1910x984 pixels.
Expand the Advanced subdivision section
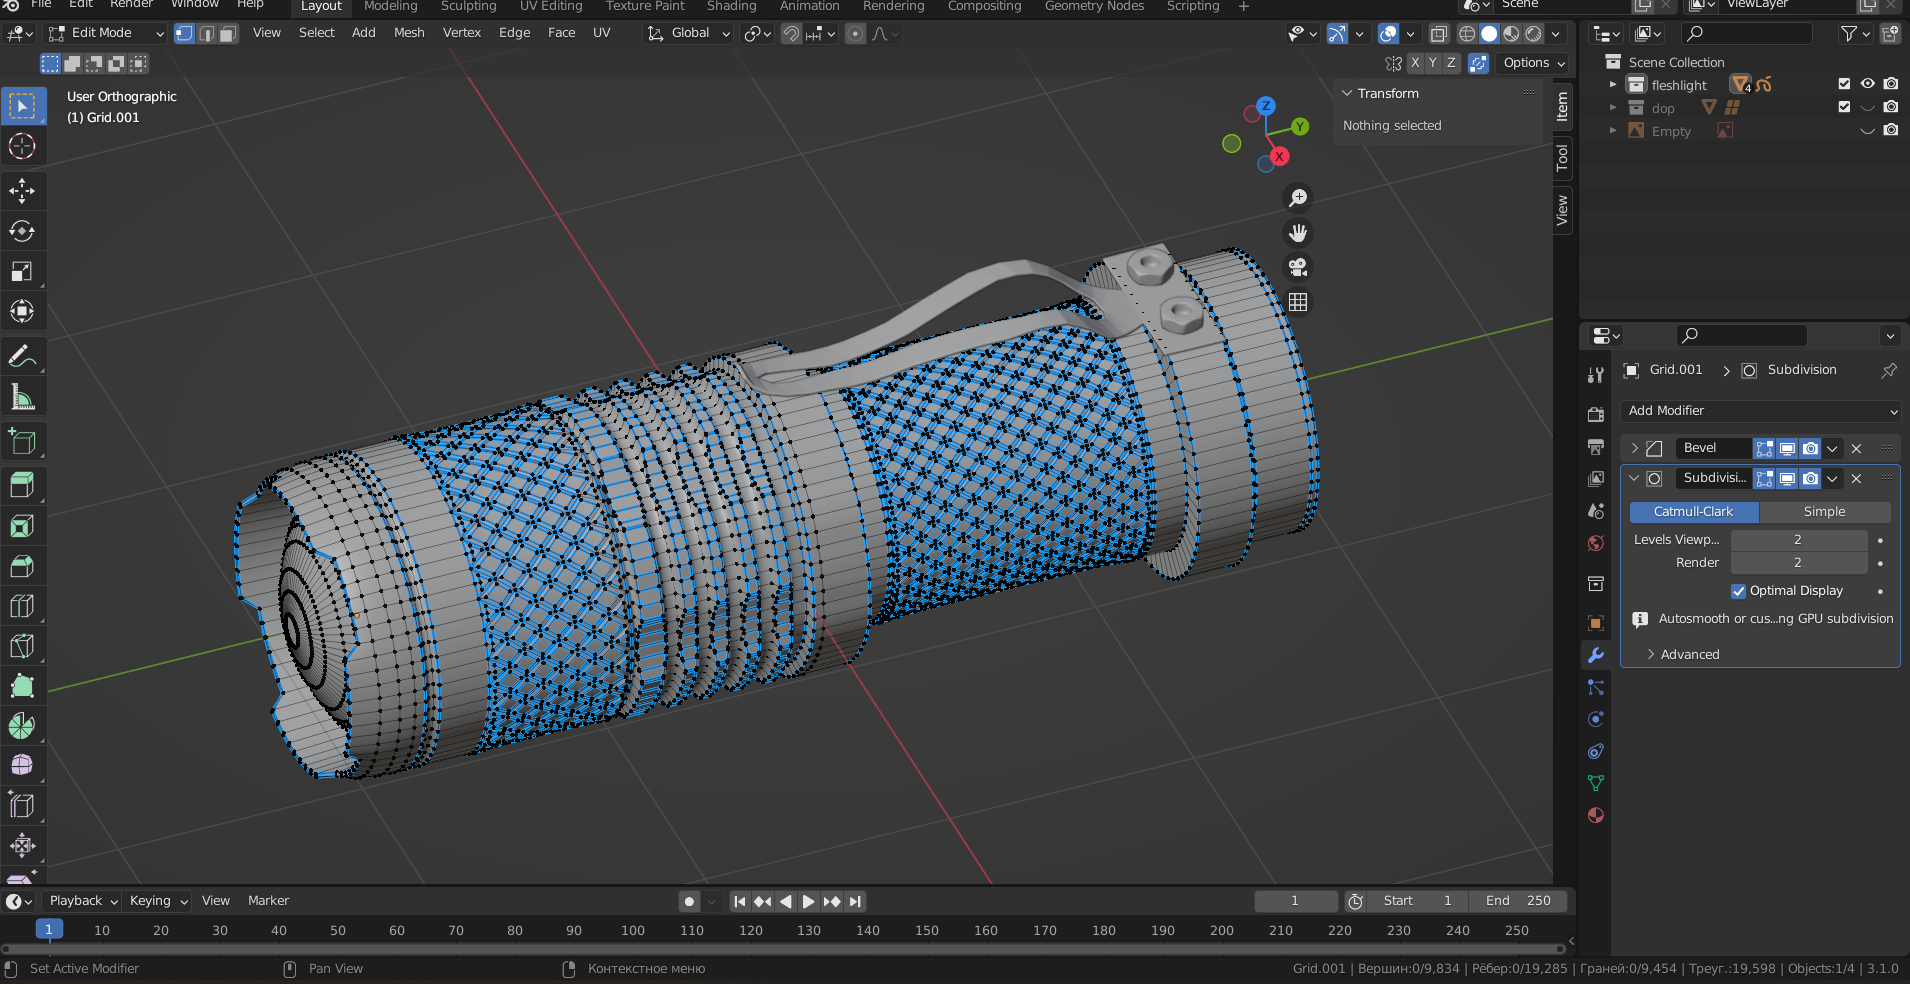coord(1689,654)
